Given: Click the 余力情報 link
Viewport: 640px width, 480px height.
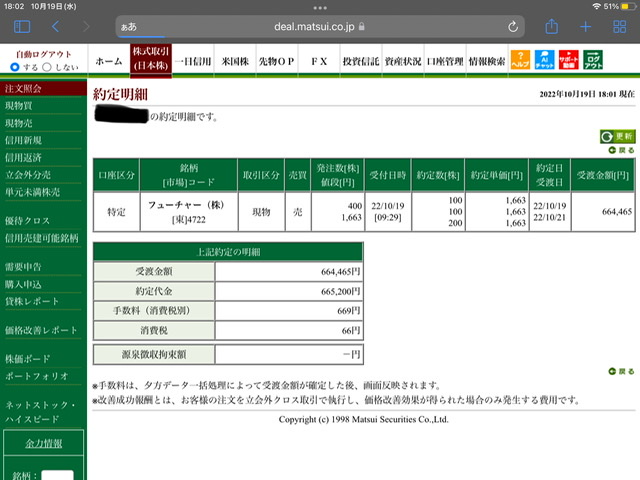Looking at the screenshot, I should click(44, 443).
